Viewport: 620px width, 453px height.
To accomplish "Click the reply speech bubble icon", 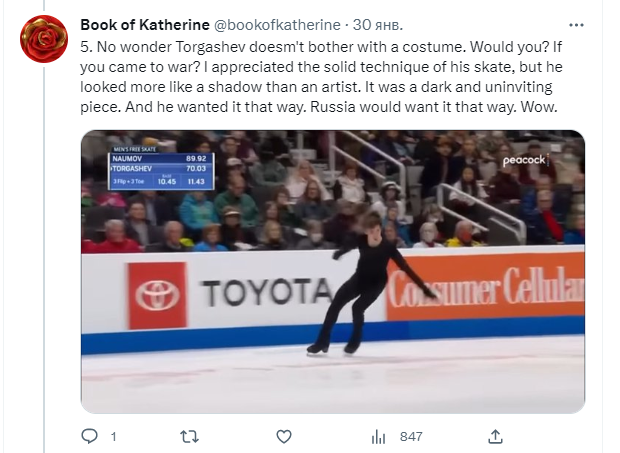I will [90, 436].
